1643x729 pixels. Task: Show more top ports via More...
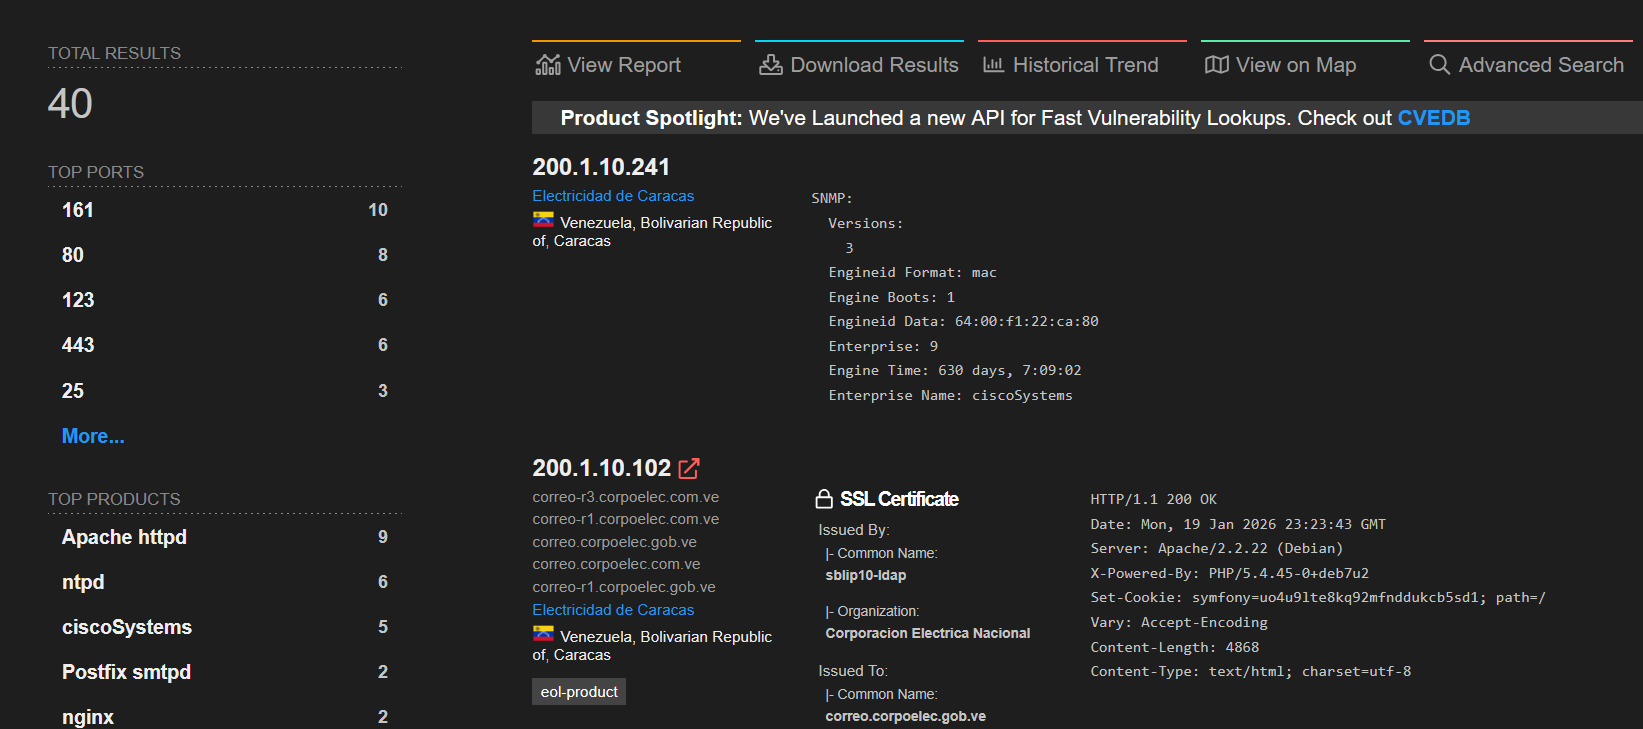pos(93,436)
